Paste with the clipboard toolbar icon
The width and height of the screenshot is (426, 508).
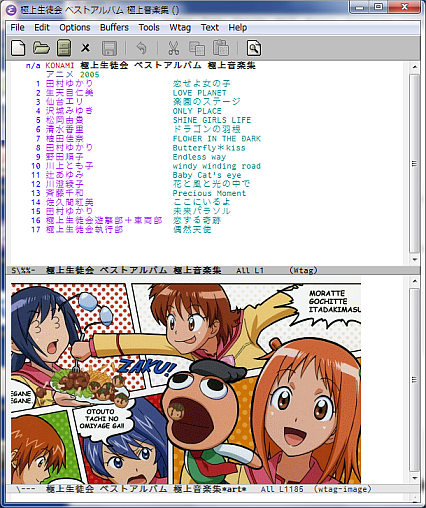(221, 48)
